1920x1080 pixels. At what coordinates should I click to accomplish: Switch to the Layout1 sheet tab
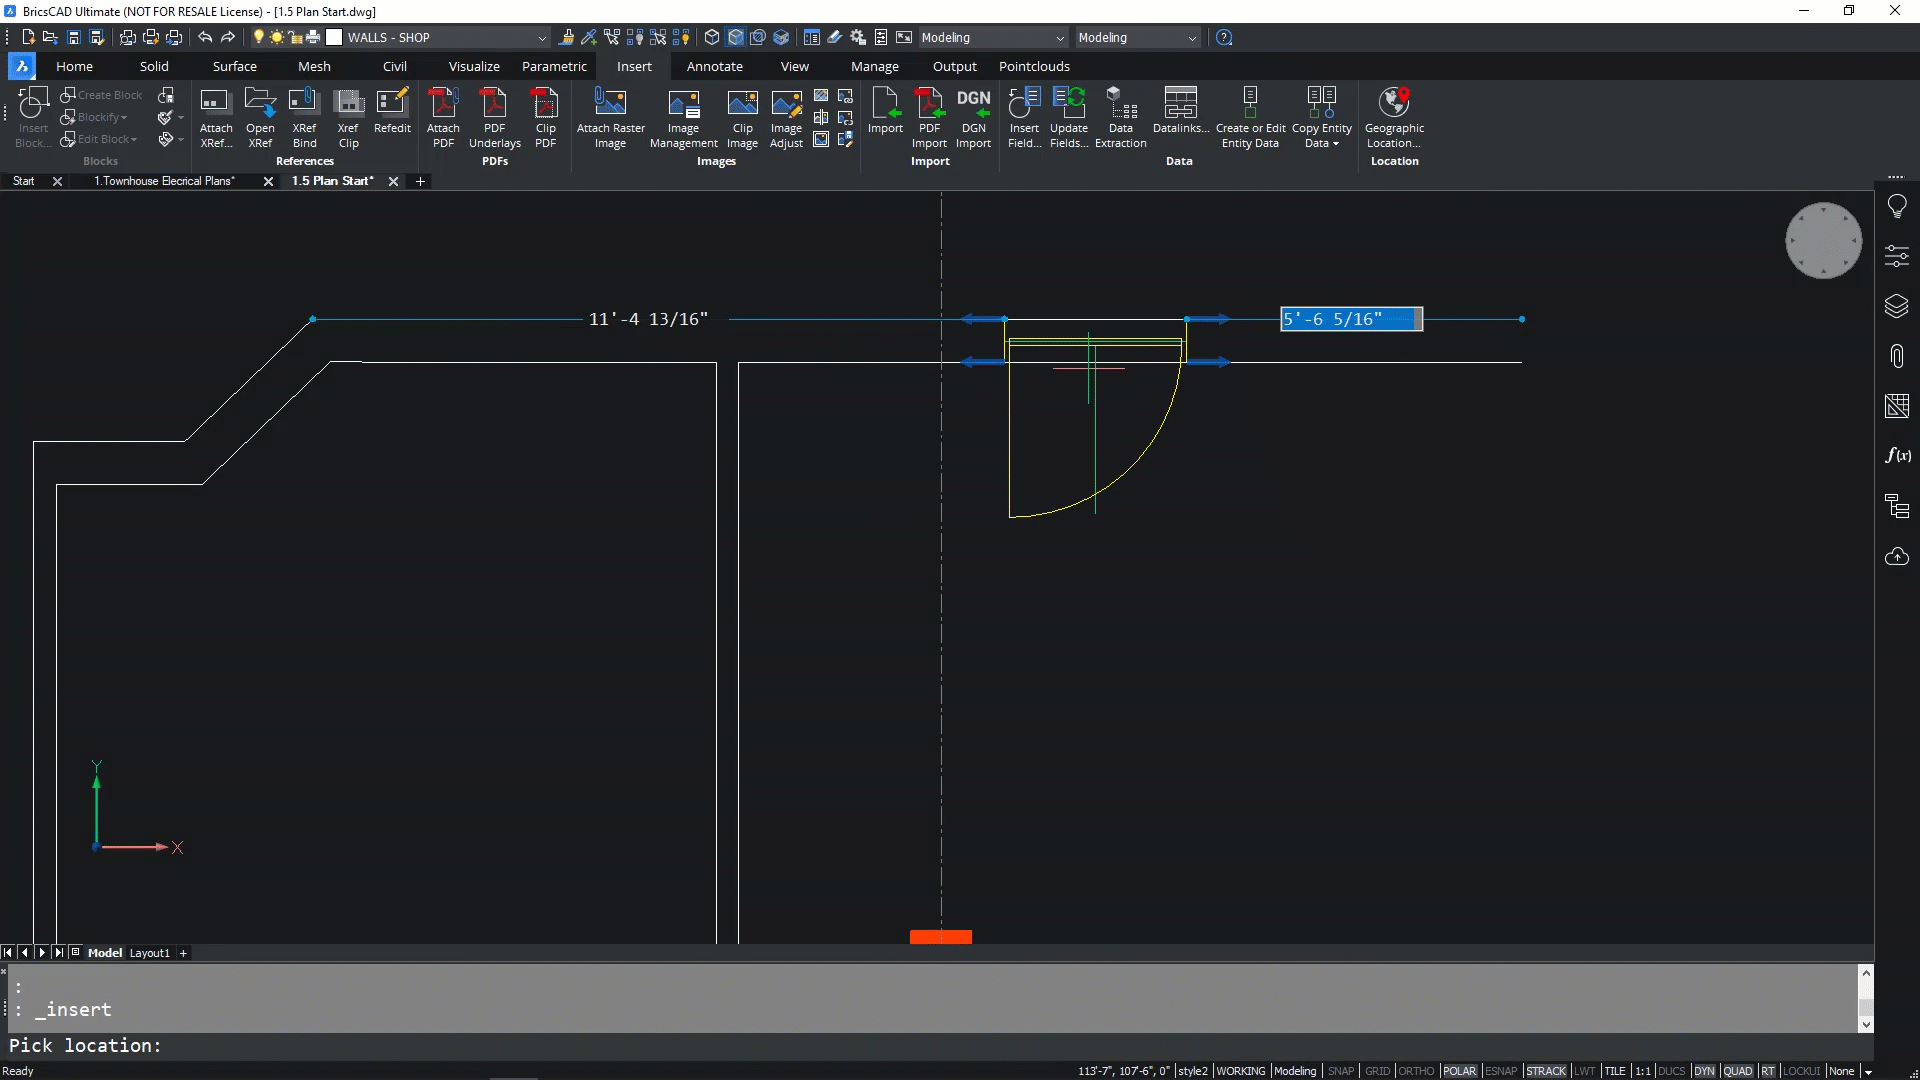pyautogui.click(x=150, y=953)
